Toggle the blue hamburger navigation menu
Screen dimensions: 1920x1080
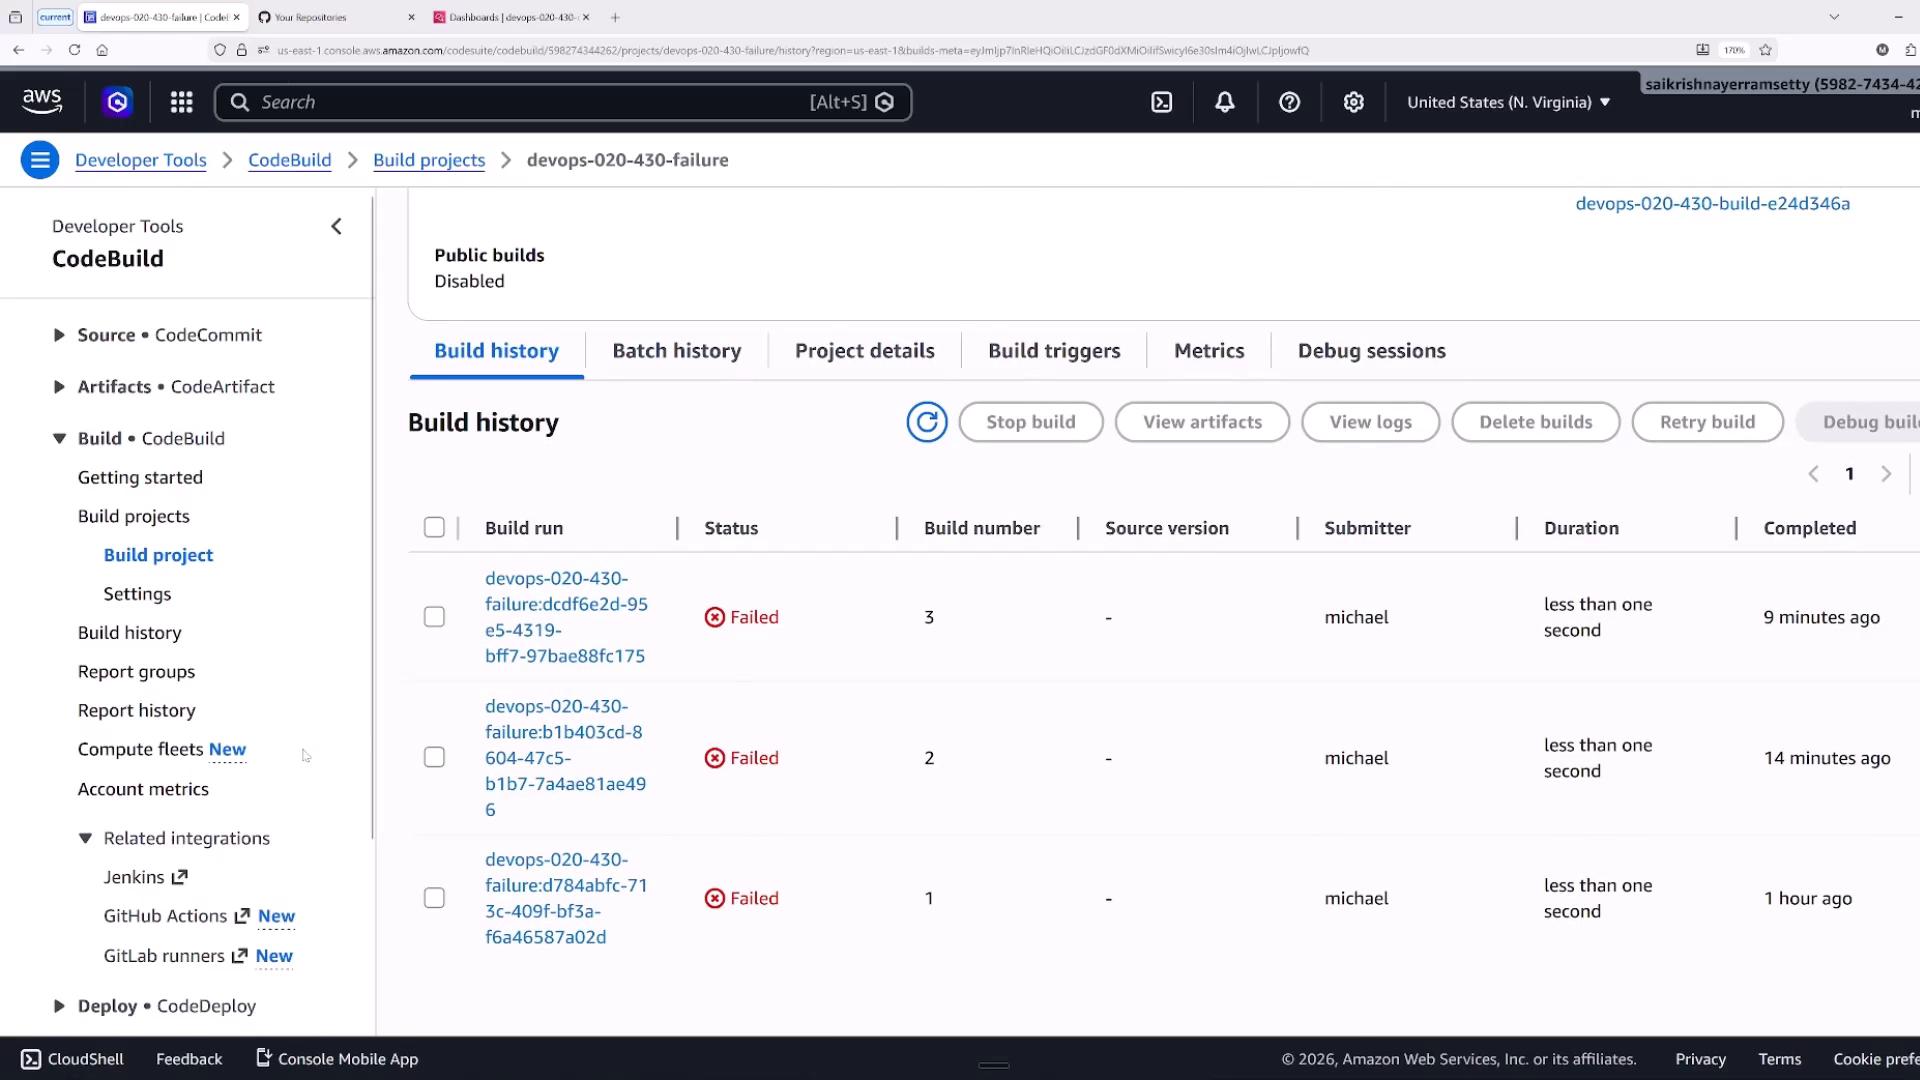(40, 160)
